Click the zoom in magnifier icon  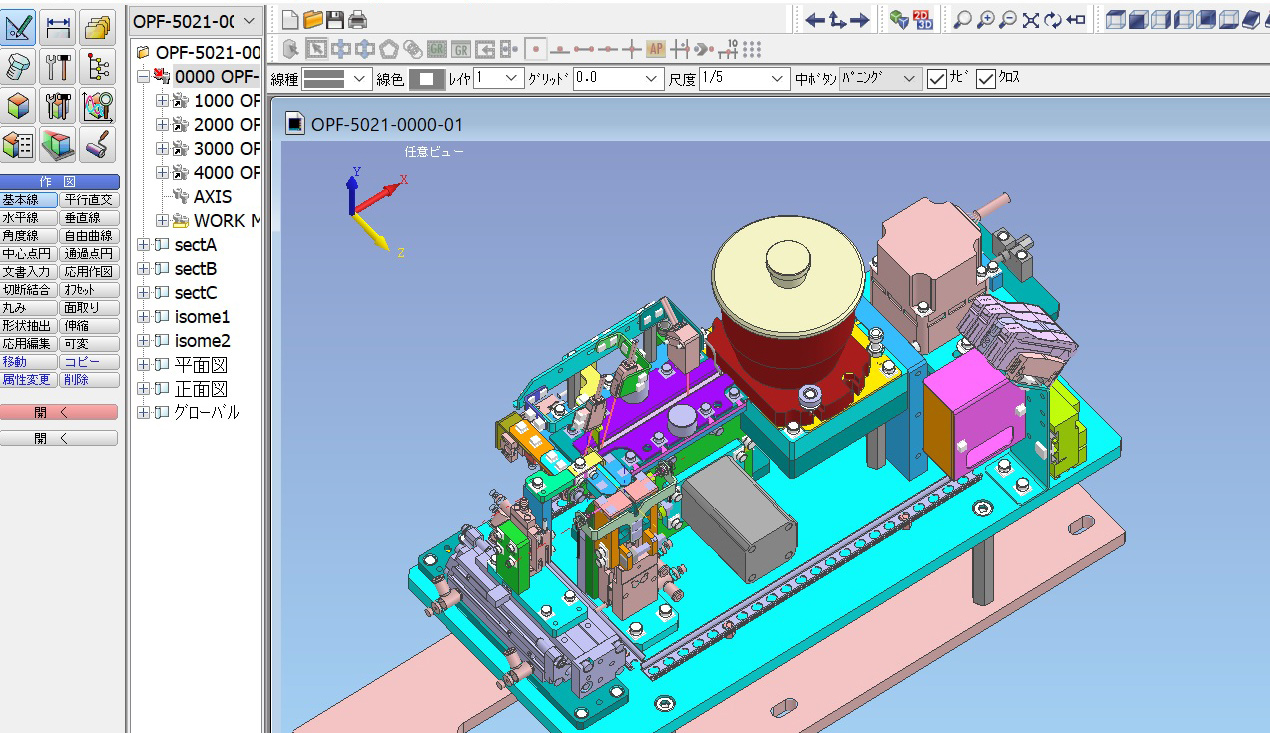click(985, 19)
